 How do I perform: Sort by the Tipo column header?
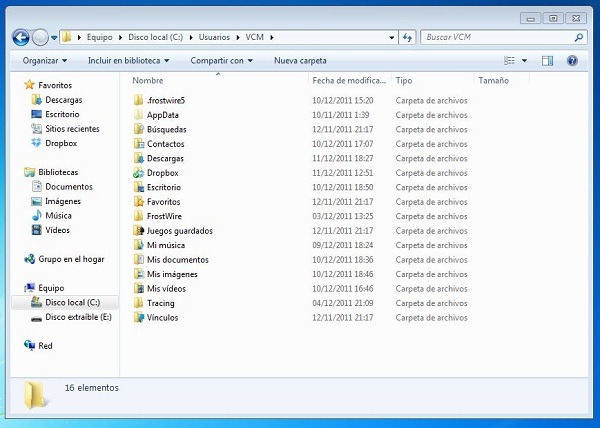[x=404, y=80]
